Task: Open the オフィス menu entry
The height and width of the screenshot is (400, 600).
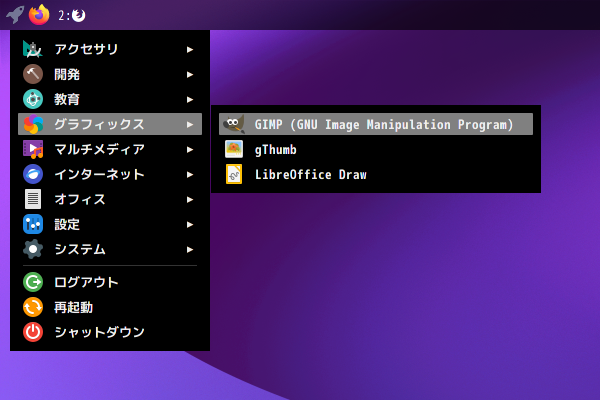Action: 110,199
